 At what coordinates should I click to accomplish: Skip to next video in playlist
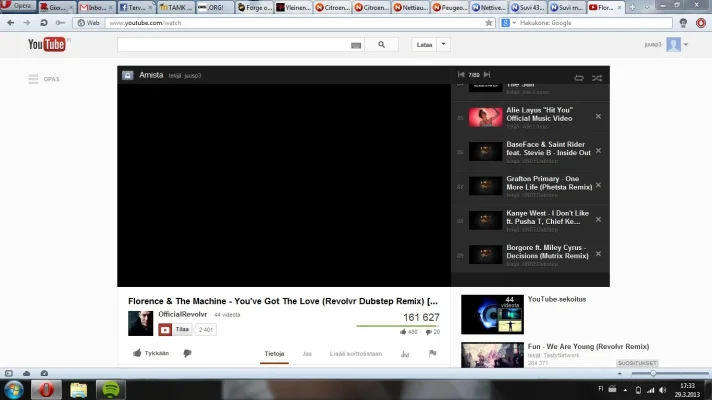click(x=489, y=75)
